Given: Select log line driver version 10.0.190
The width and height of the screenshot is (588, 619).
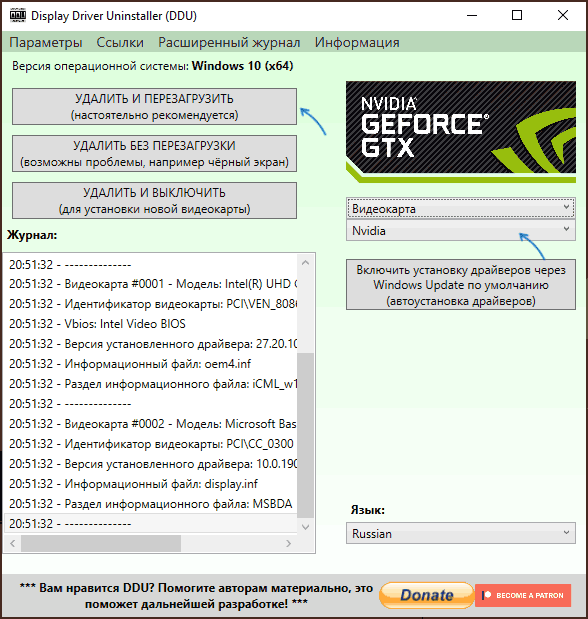Looking at the screenshot, I should click(x=150, y=463).
